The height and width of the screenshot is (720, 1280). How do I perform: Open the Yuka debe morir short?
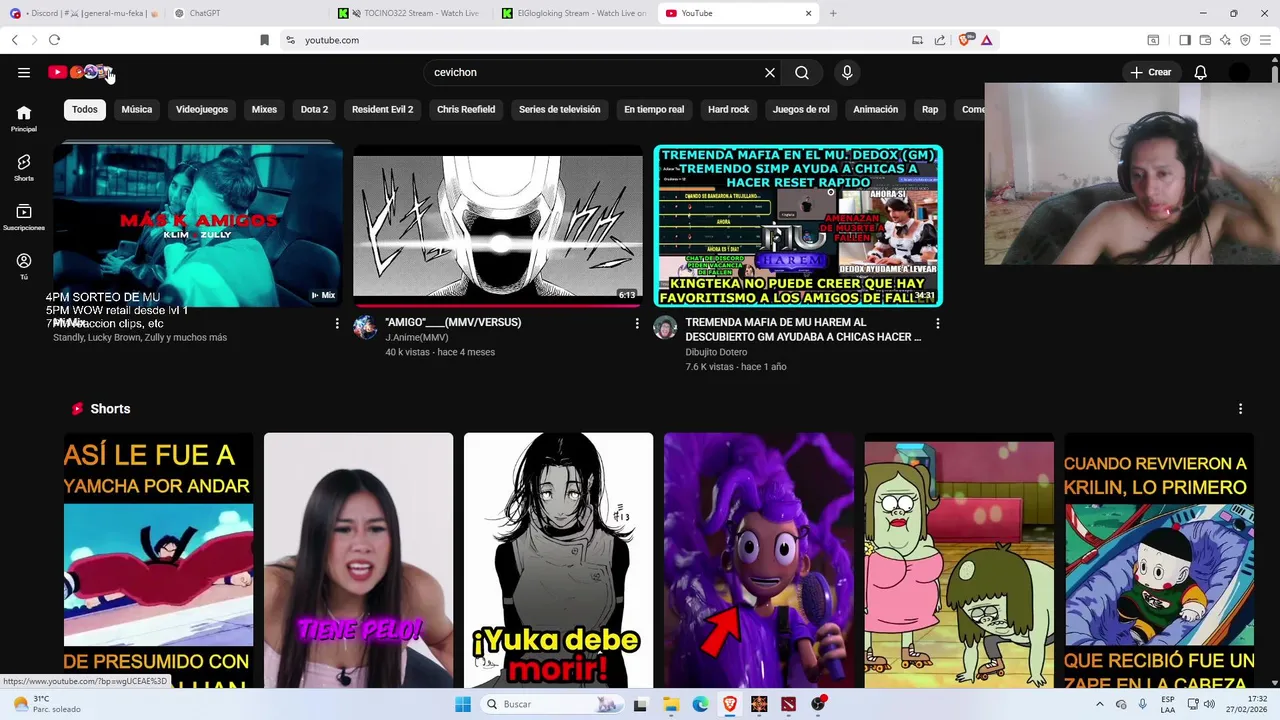558,560
